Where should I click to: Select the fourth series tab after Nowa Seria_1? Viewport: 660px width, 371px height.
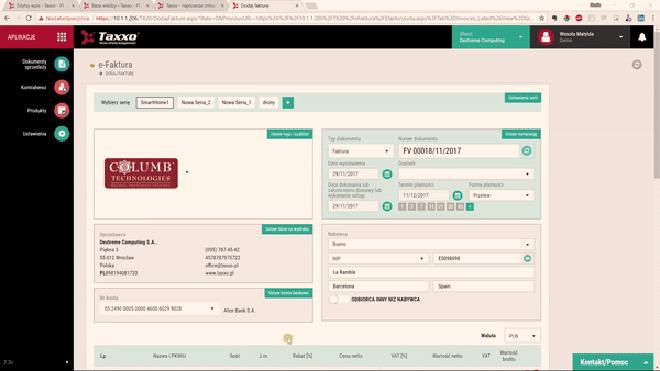pos(269,103)
